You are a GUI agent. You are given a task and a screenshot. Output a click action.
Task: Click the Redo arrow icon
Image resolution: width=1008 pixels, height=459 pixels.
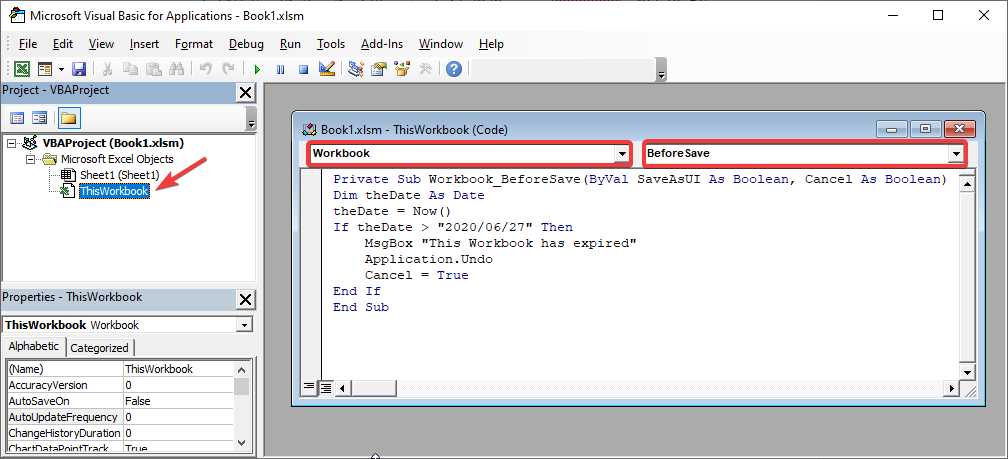228,69
